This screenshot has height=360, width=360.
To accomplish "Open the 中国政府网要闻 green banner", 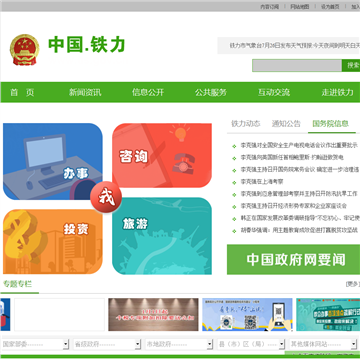I will [293, 259].
